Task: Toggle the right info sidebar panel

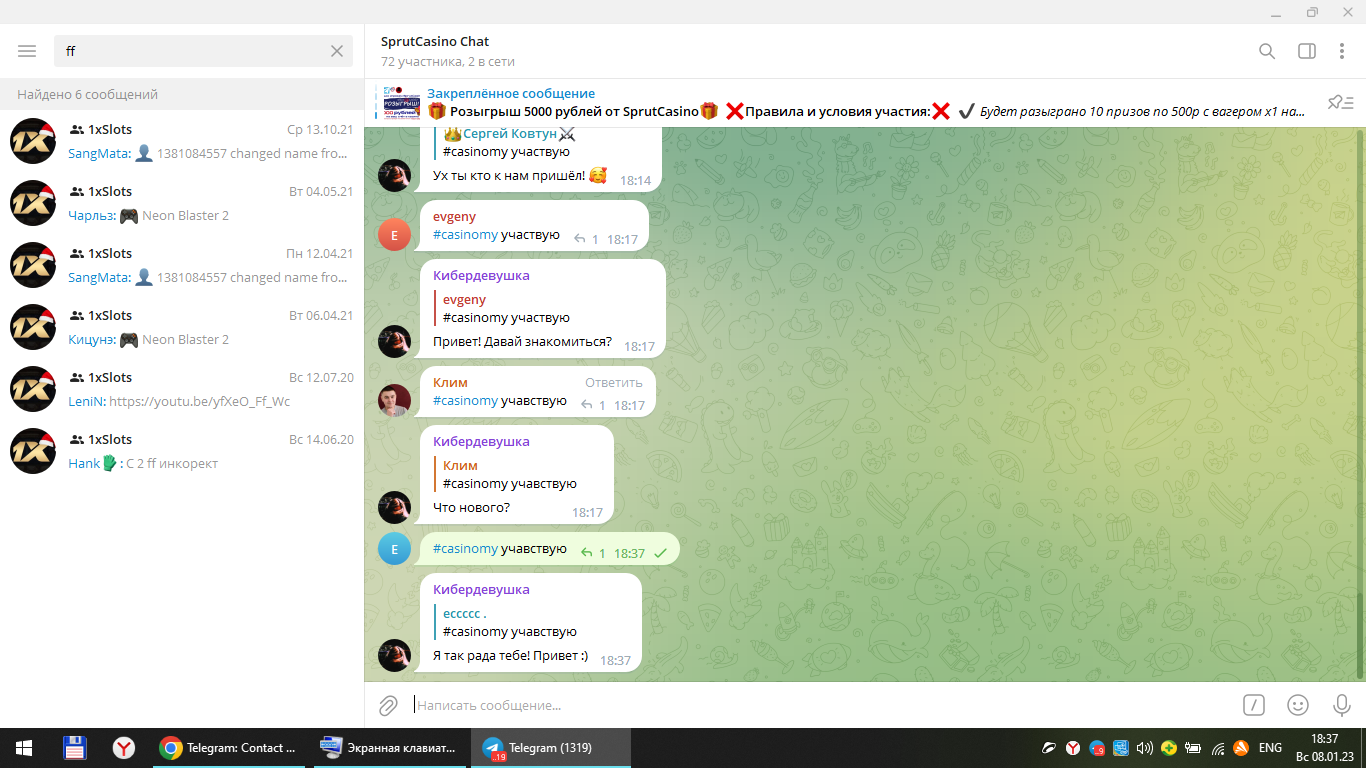Action: (x=1307, y=51)
